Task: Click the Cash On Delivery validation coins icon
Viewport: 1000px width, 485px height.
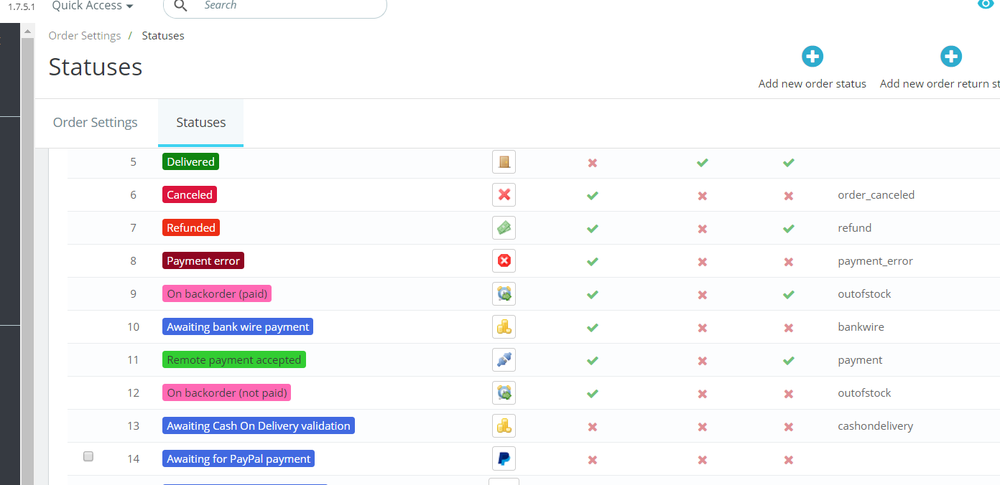Action: click(x=504, y=426)
